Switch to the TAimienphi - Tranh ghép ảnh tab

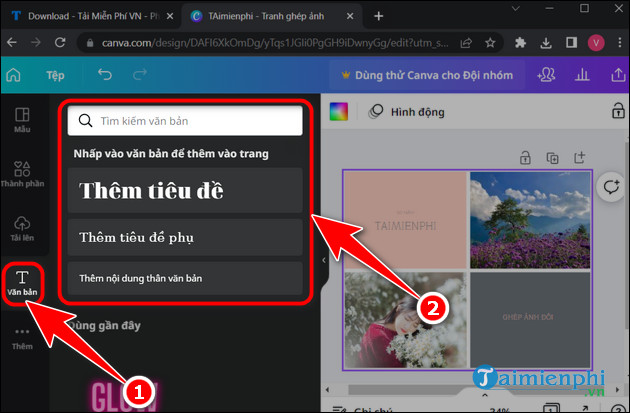pos(266,16)
